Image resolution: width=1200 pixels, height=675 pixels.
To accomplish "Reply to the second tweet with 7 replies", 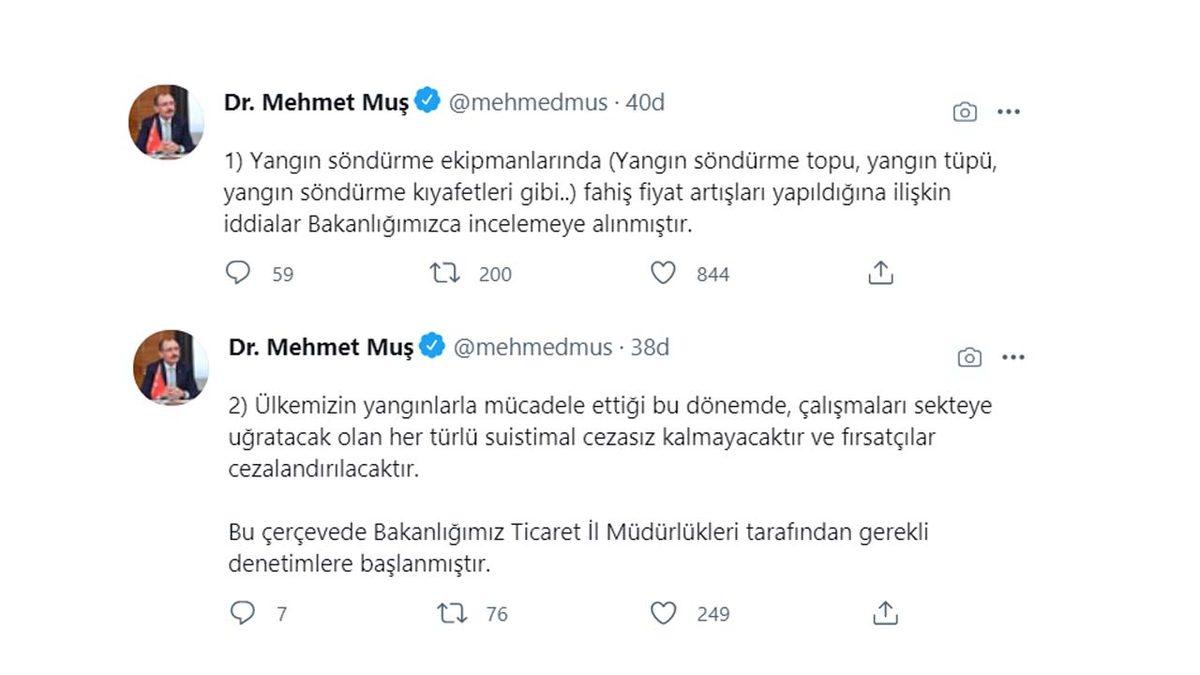I will 237,611.
